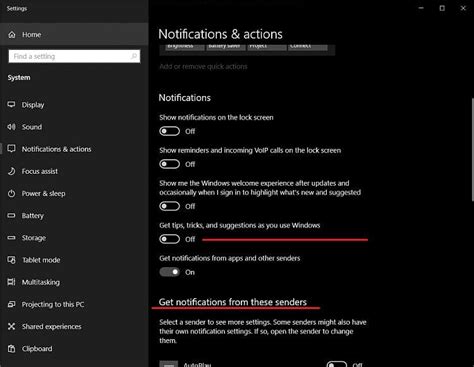Click the search magnifier icon
This screenshot has width=474, height=367.
tap(134, 56)
